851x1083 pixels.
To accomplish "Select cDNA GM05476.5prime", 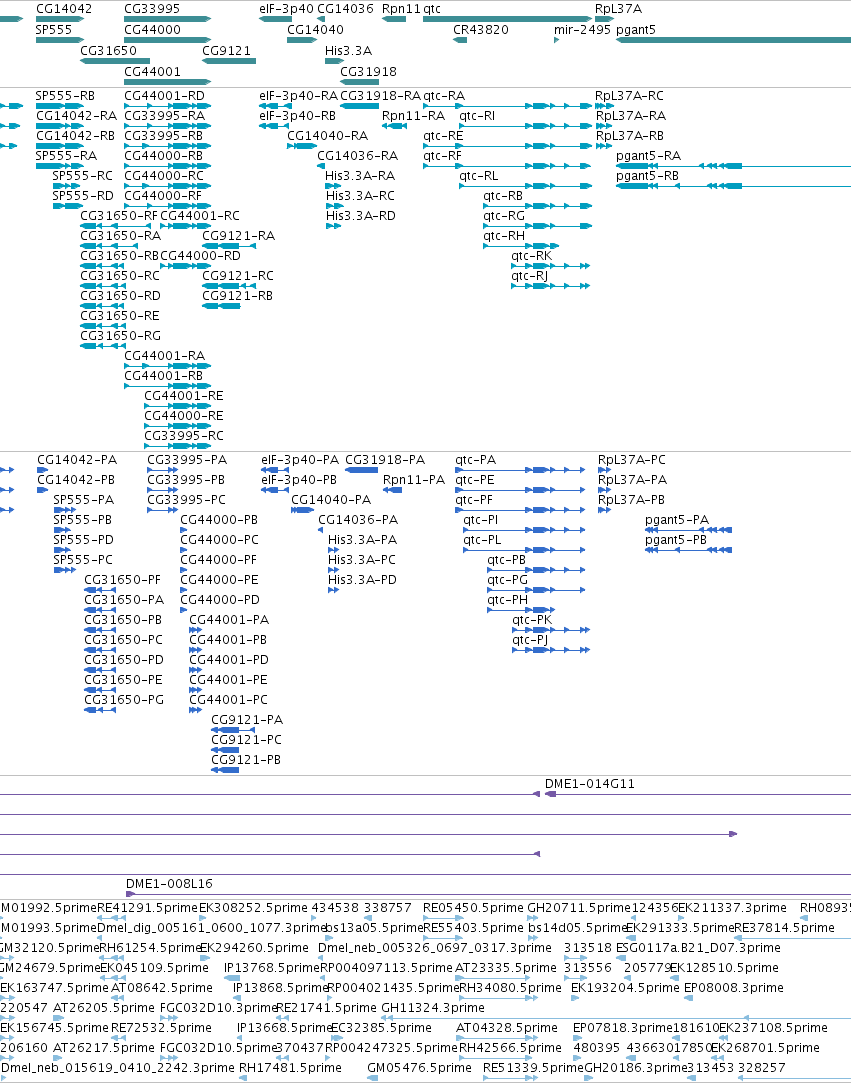I will (x=419, y=1068).
